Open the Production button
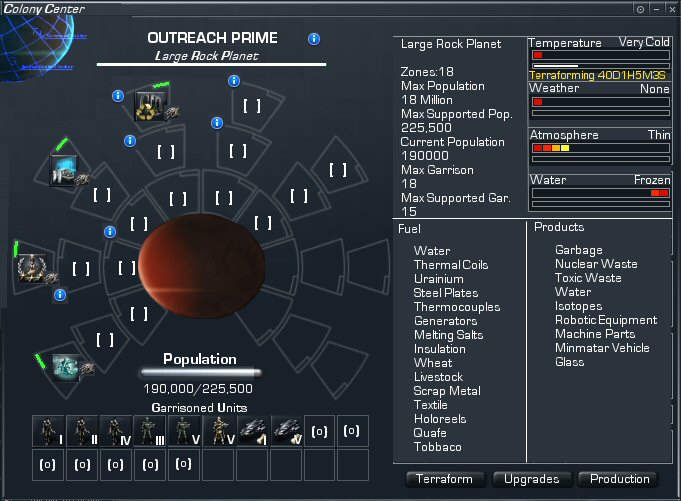The height and width of the screenshot is (501, 681). [x=619, y=479]
